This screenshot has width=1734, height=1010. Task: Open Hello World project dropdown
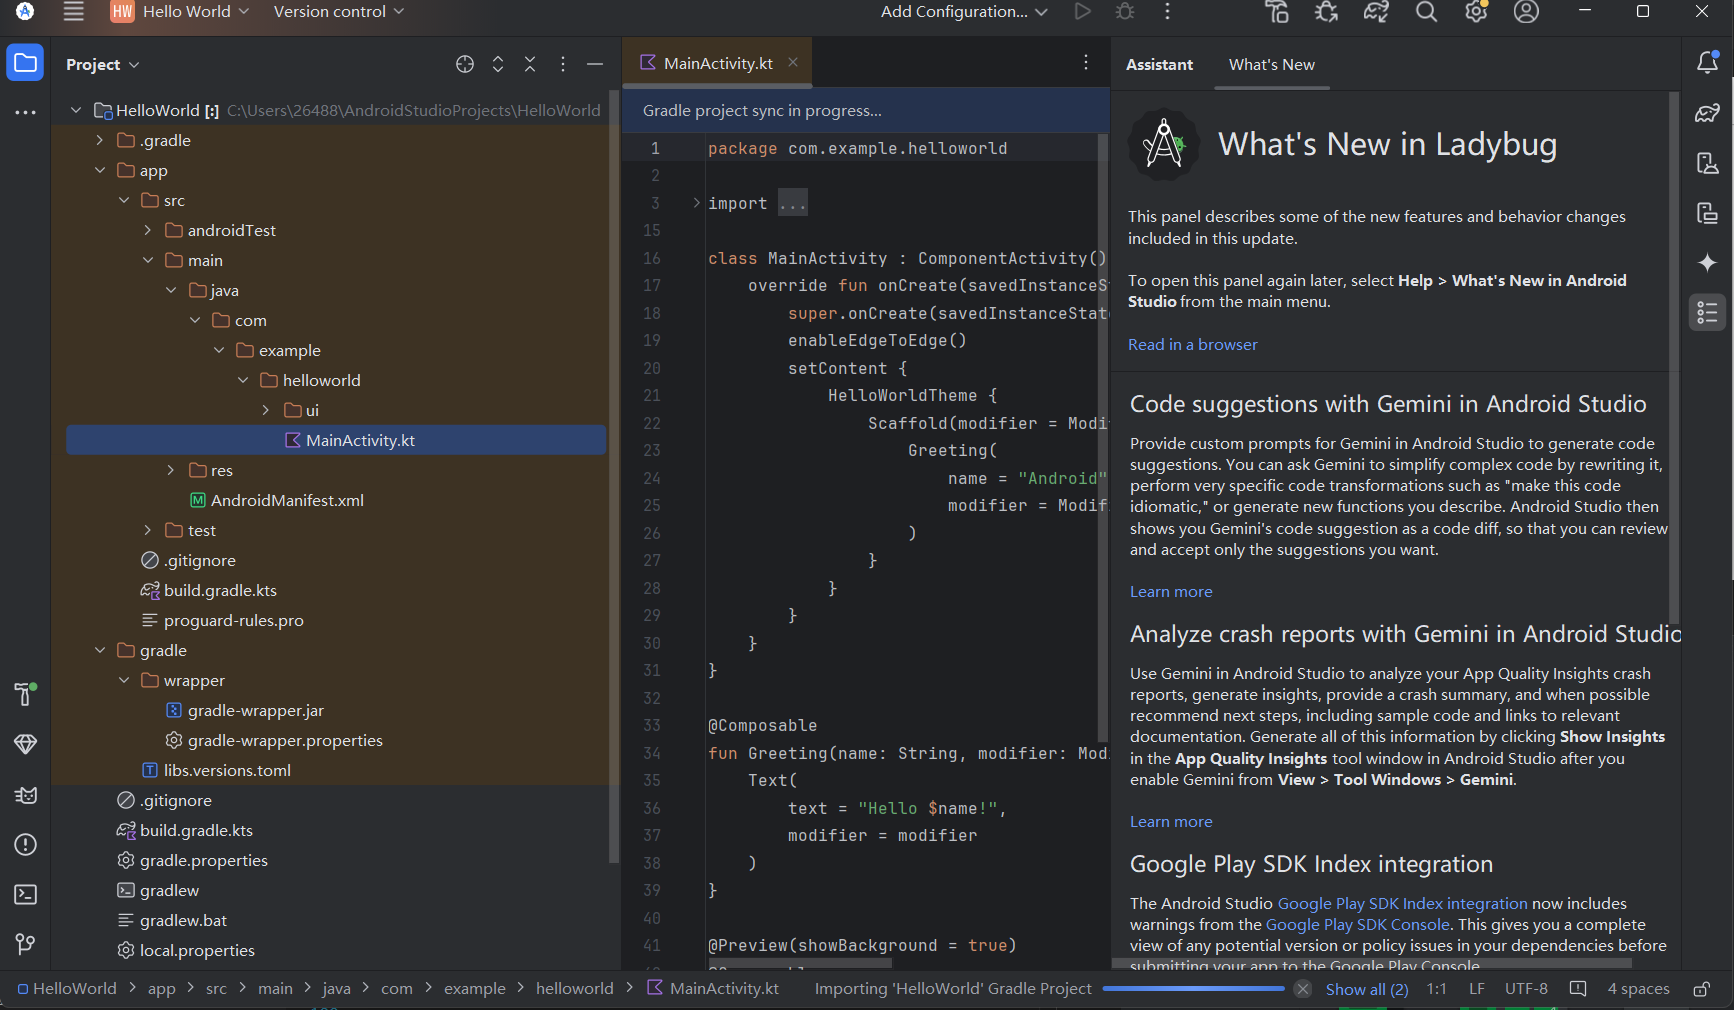pyautogui.click(x=181, y=12)
